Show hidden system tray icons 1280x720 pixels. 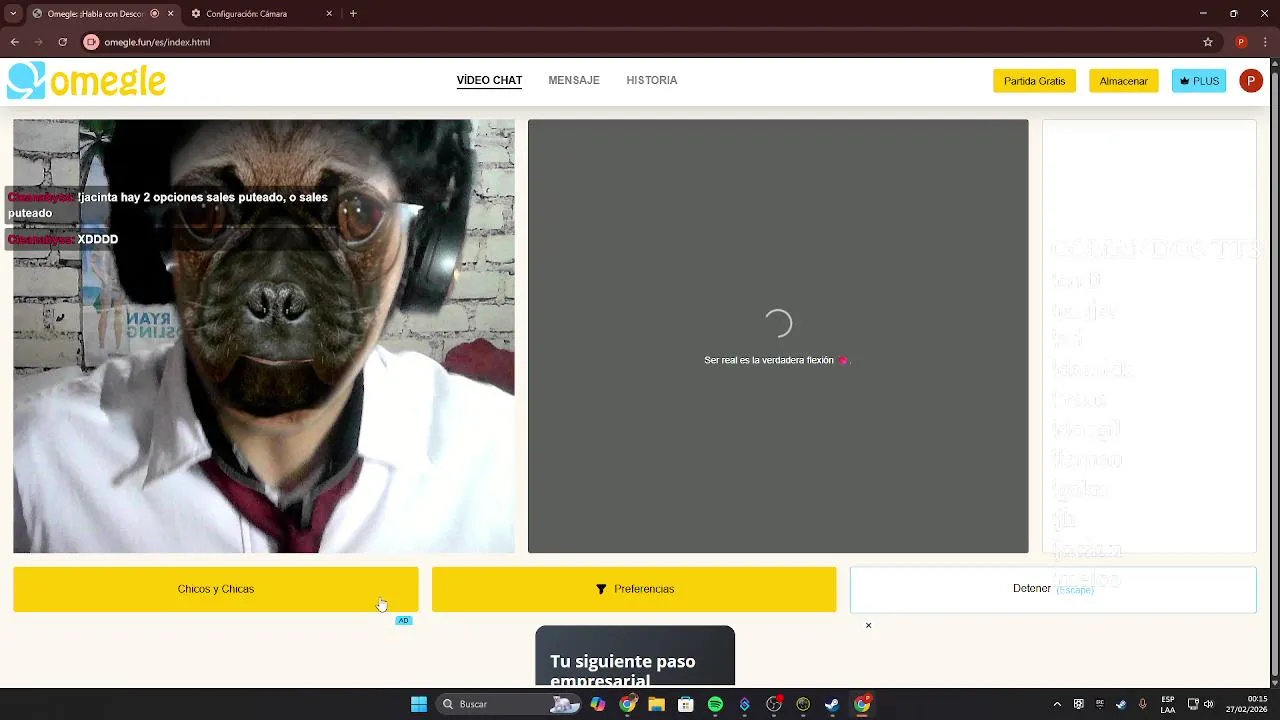(1057, 704)
